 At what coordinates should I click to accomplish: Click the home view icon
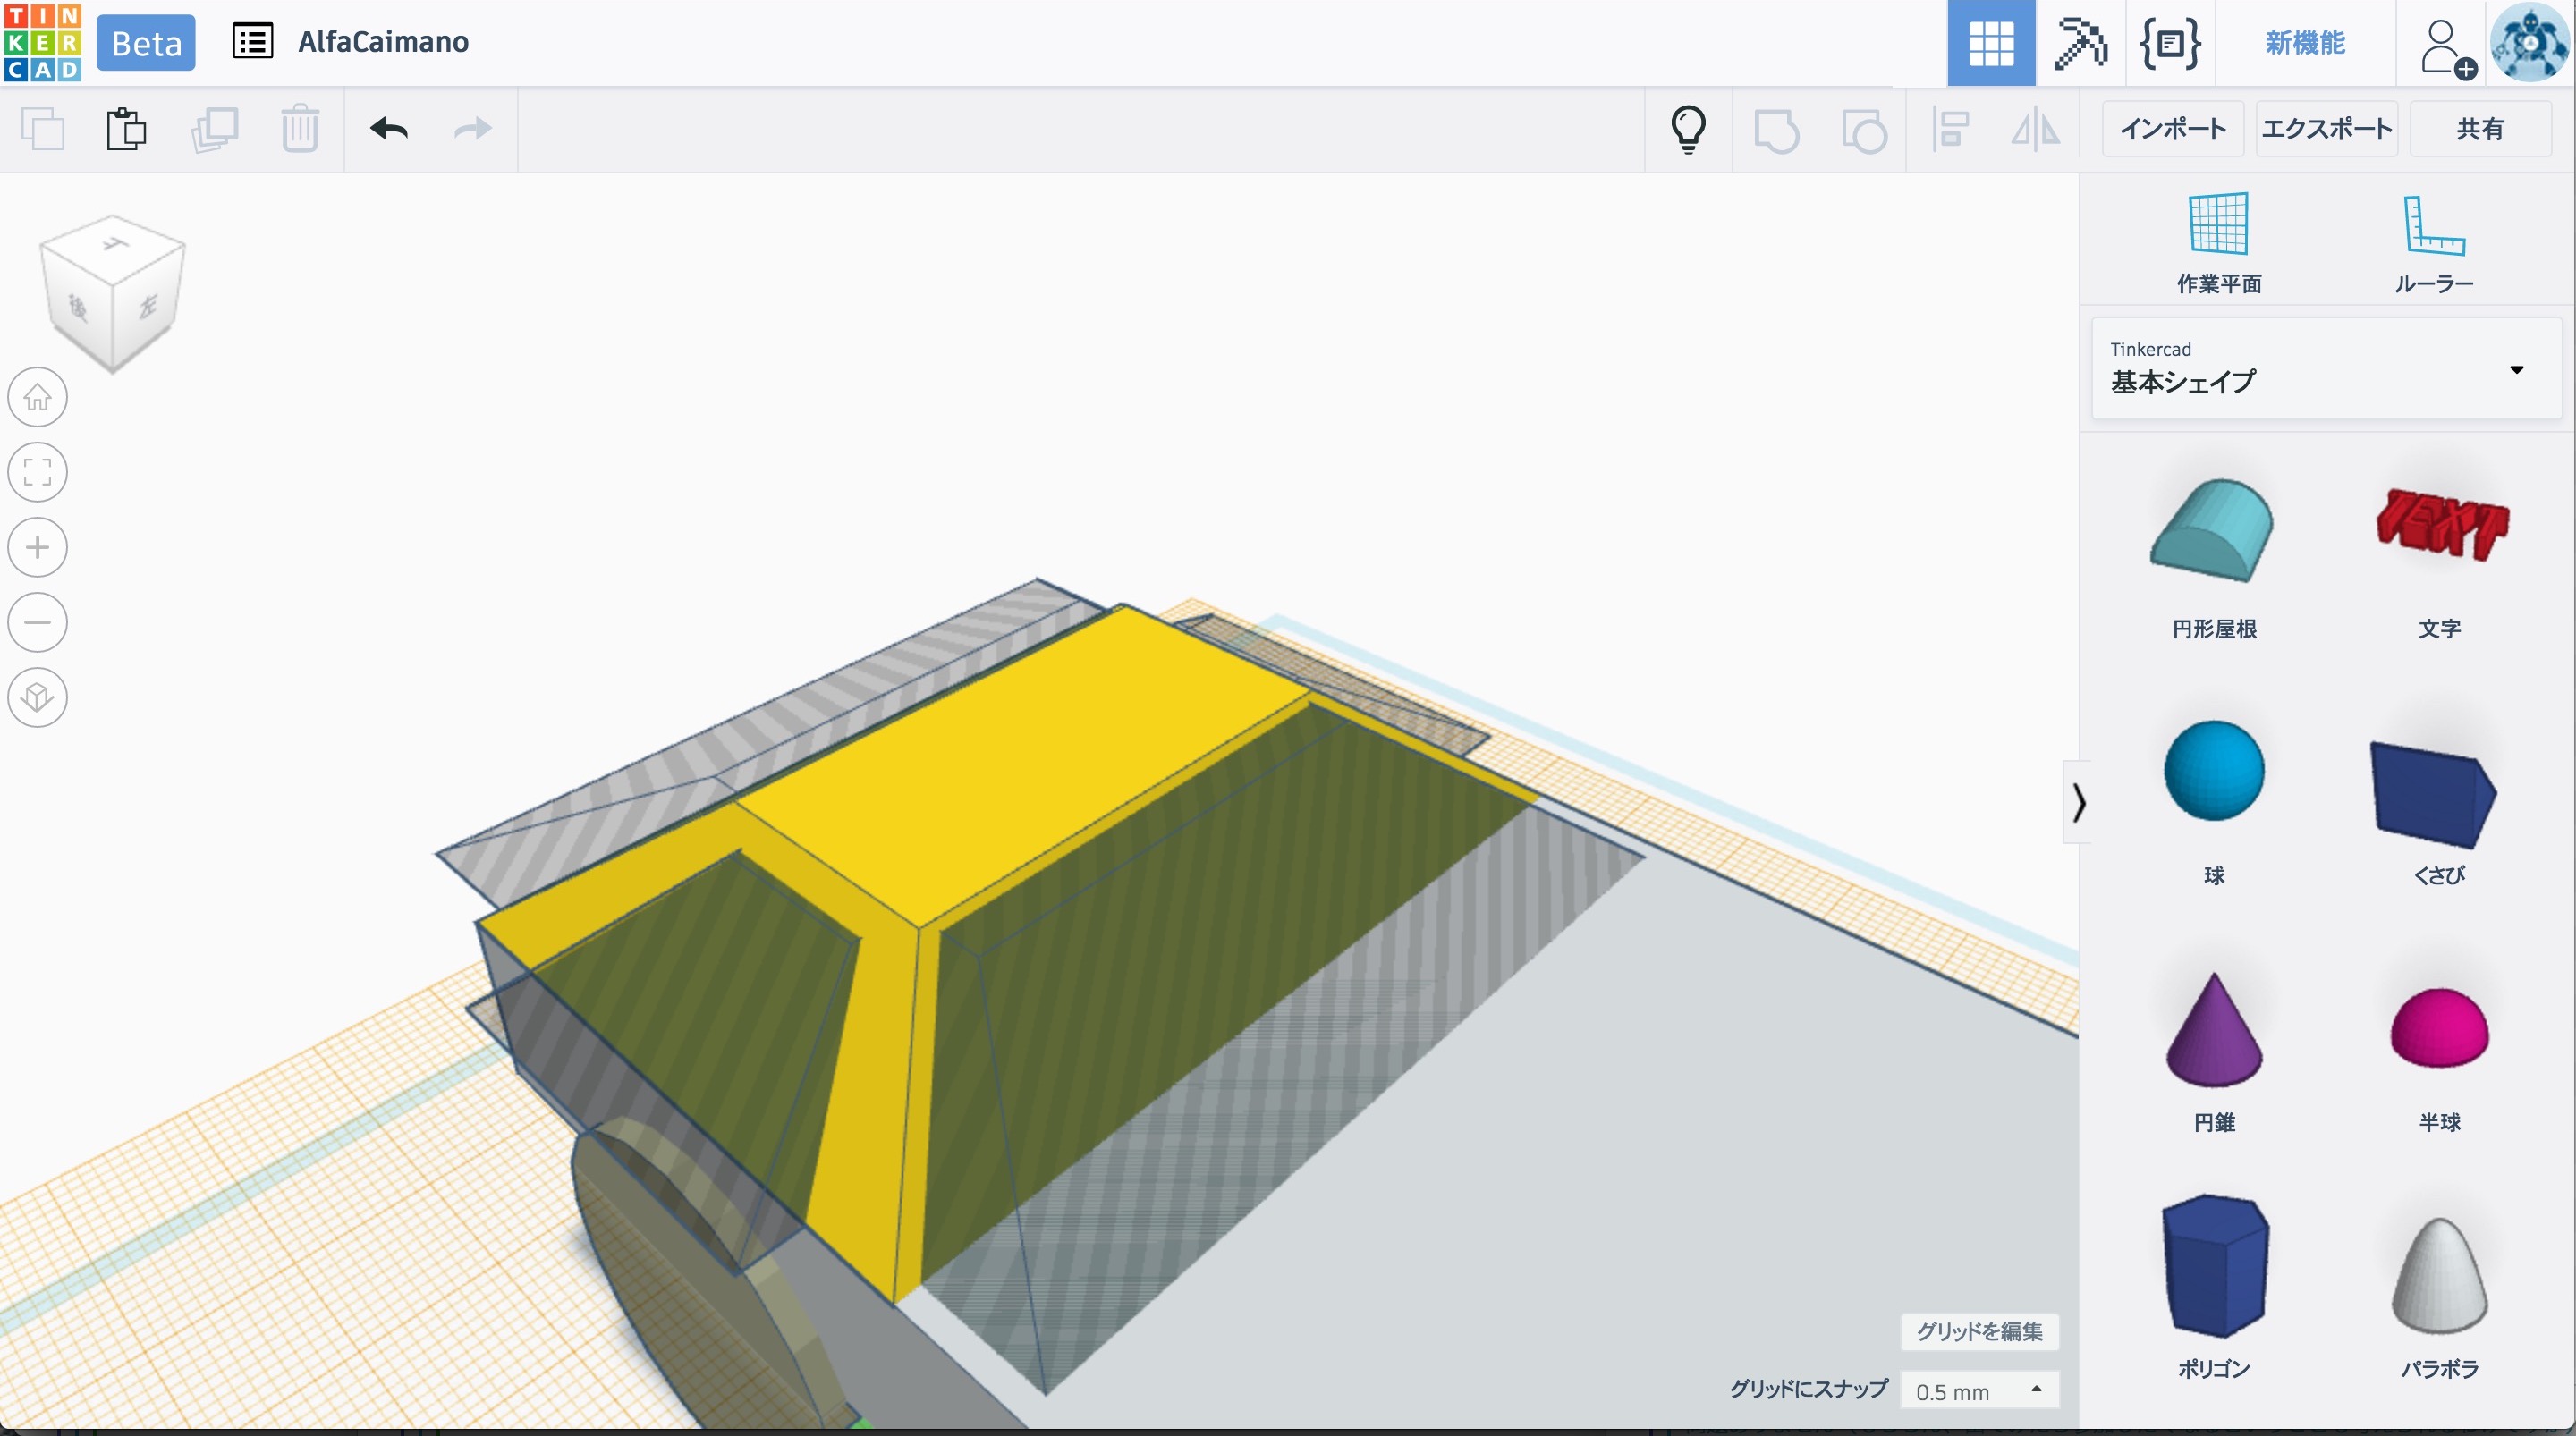click(38, 398)
